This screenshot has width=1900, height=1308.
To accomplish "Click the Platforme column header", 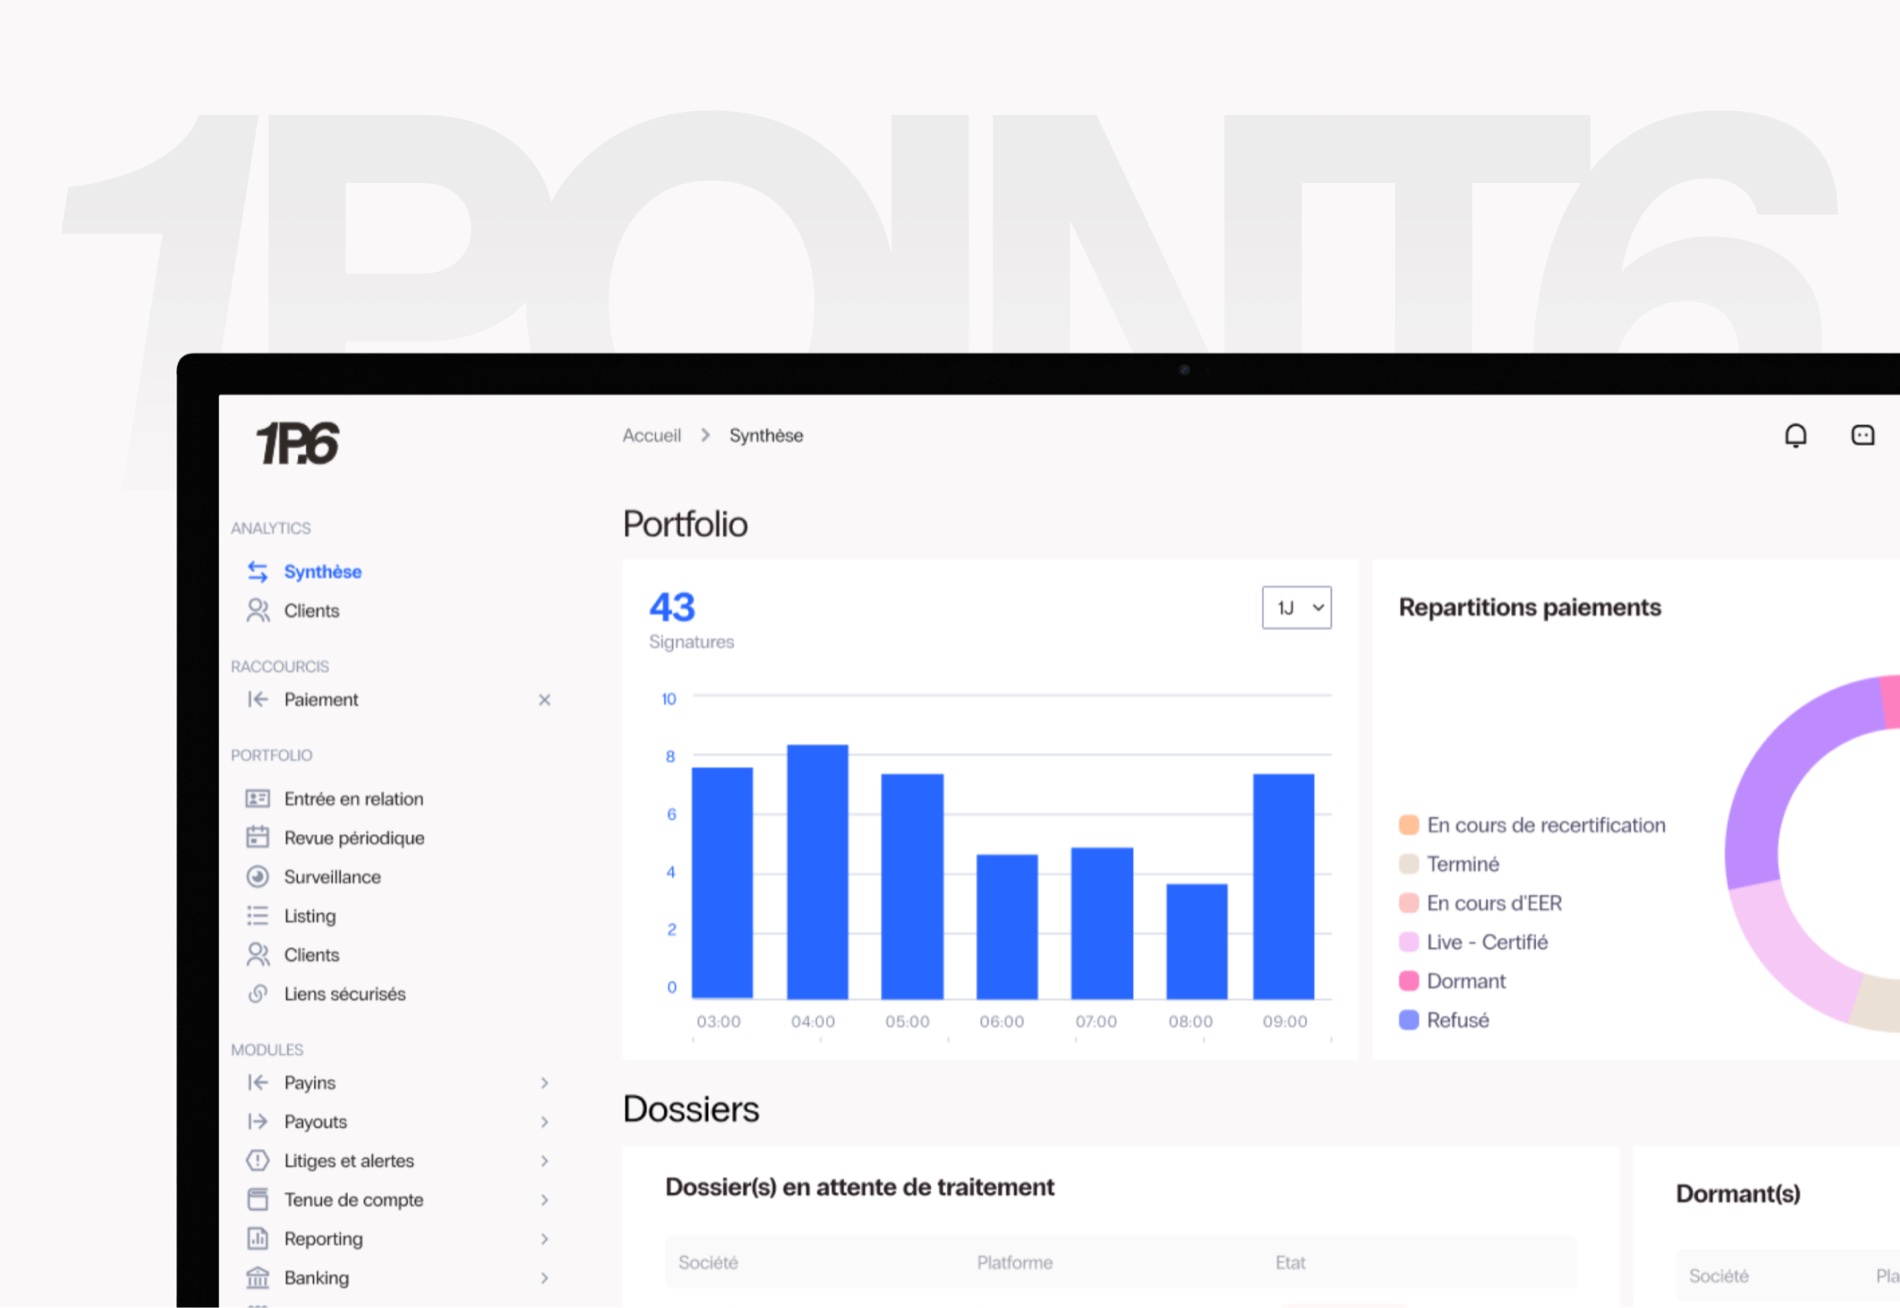I will (x=1014, y=1262).
